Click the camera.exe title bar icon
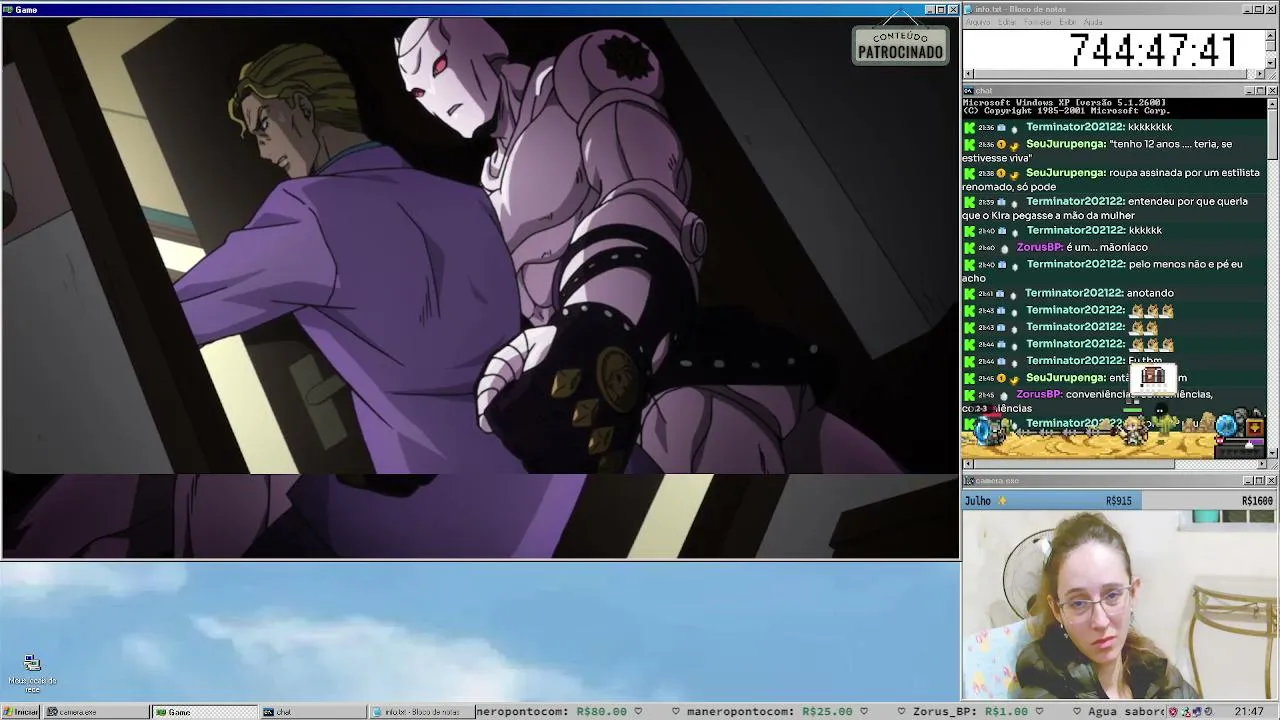This screenshot has height=720, width=1280. 969,481
